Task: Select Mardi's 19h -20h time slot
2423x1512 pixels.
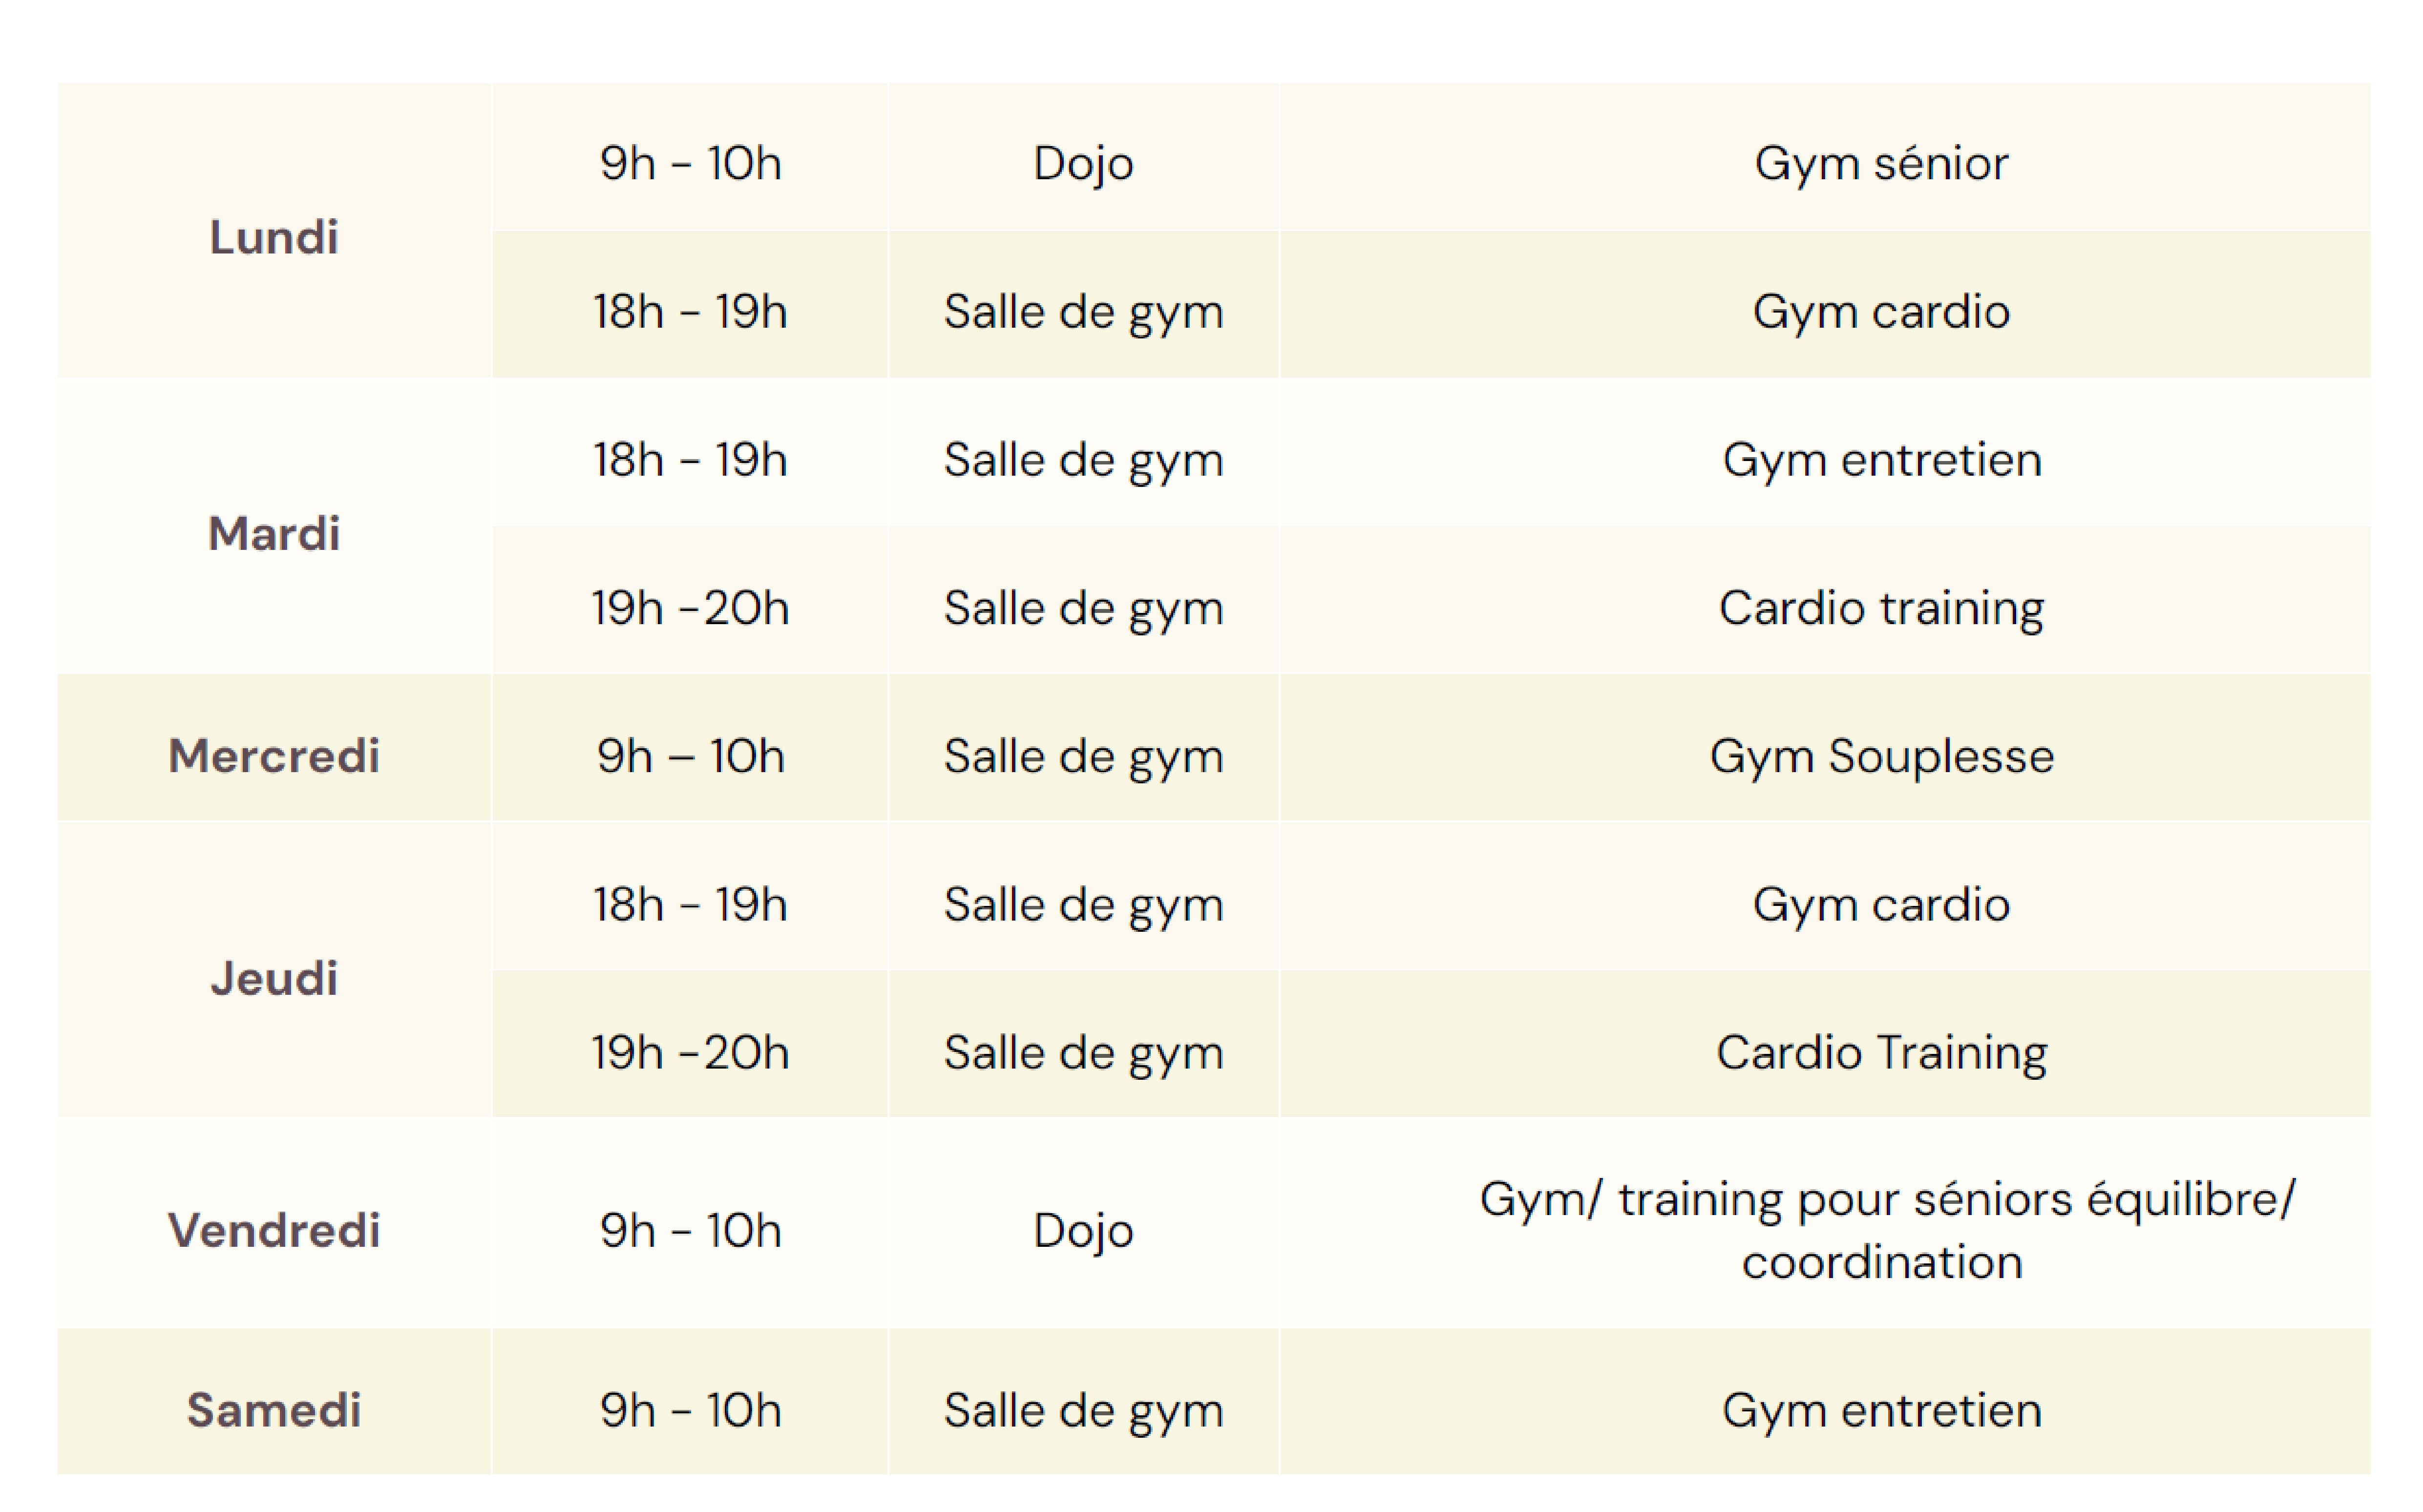Action: click(x=690, y=607)
